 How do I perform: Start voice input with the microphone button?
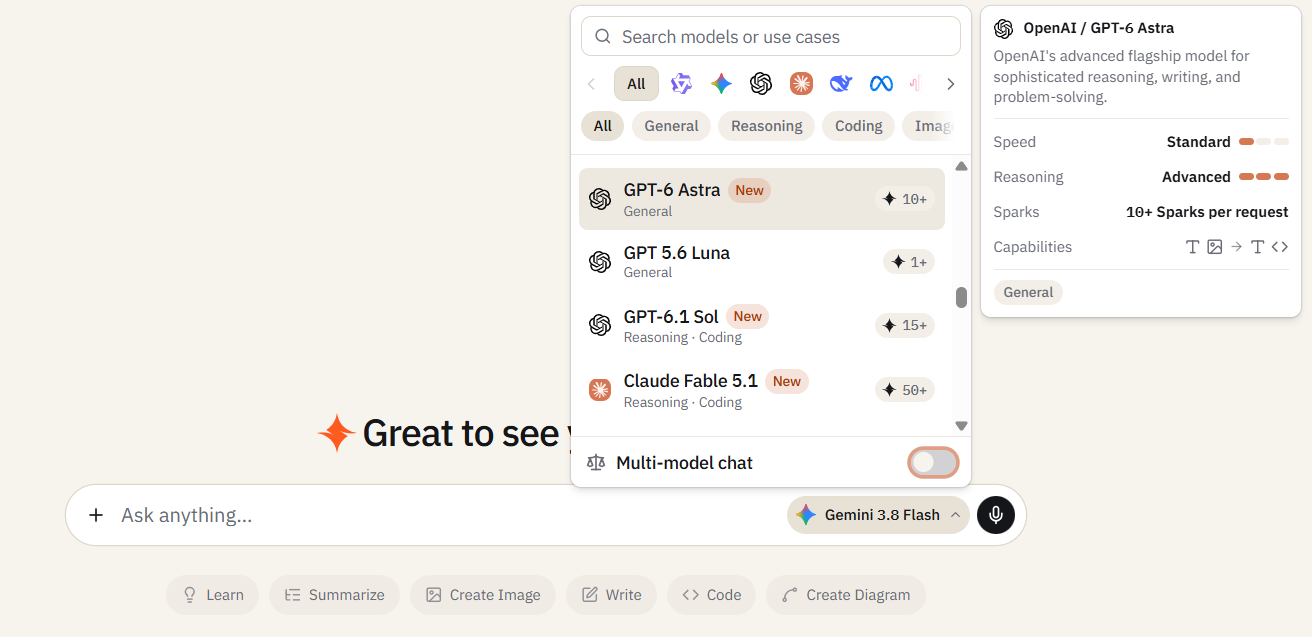click(996, 515)
